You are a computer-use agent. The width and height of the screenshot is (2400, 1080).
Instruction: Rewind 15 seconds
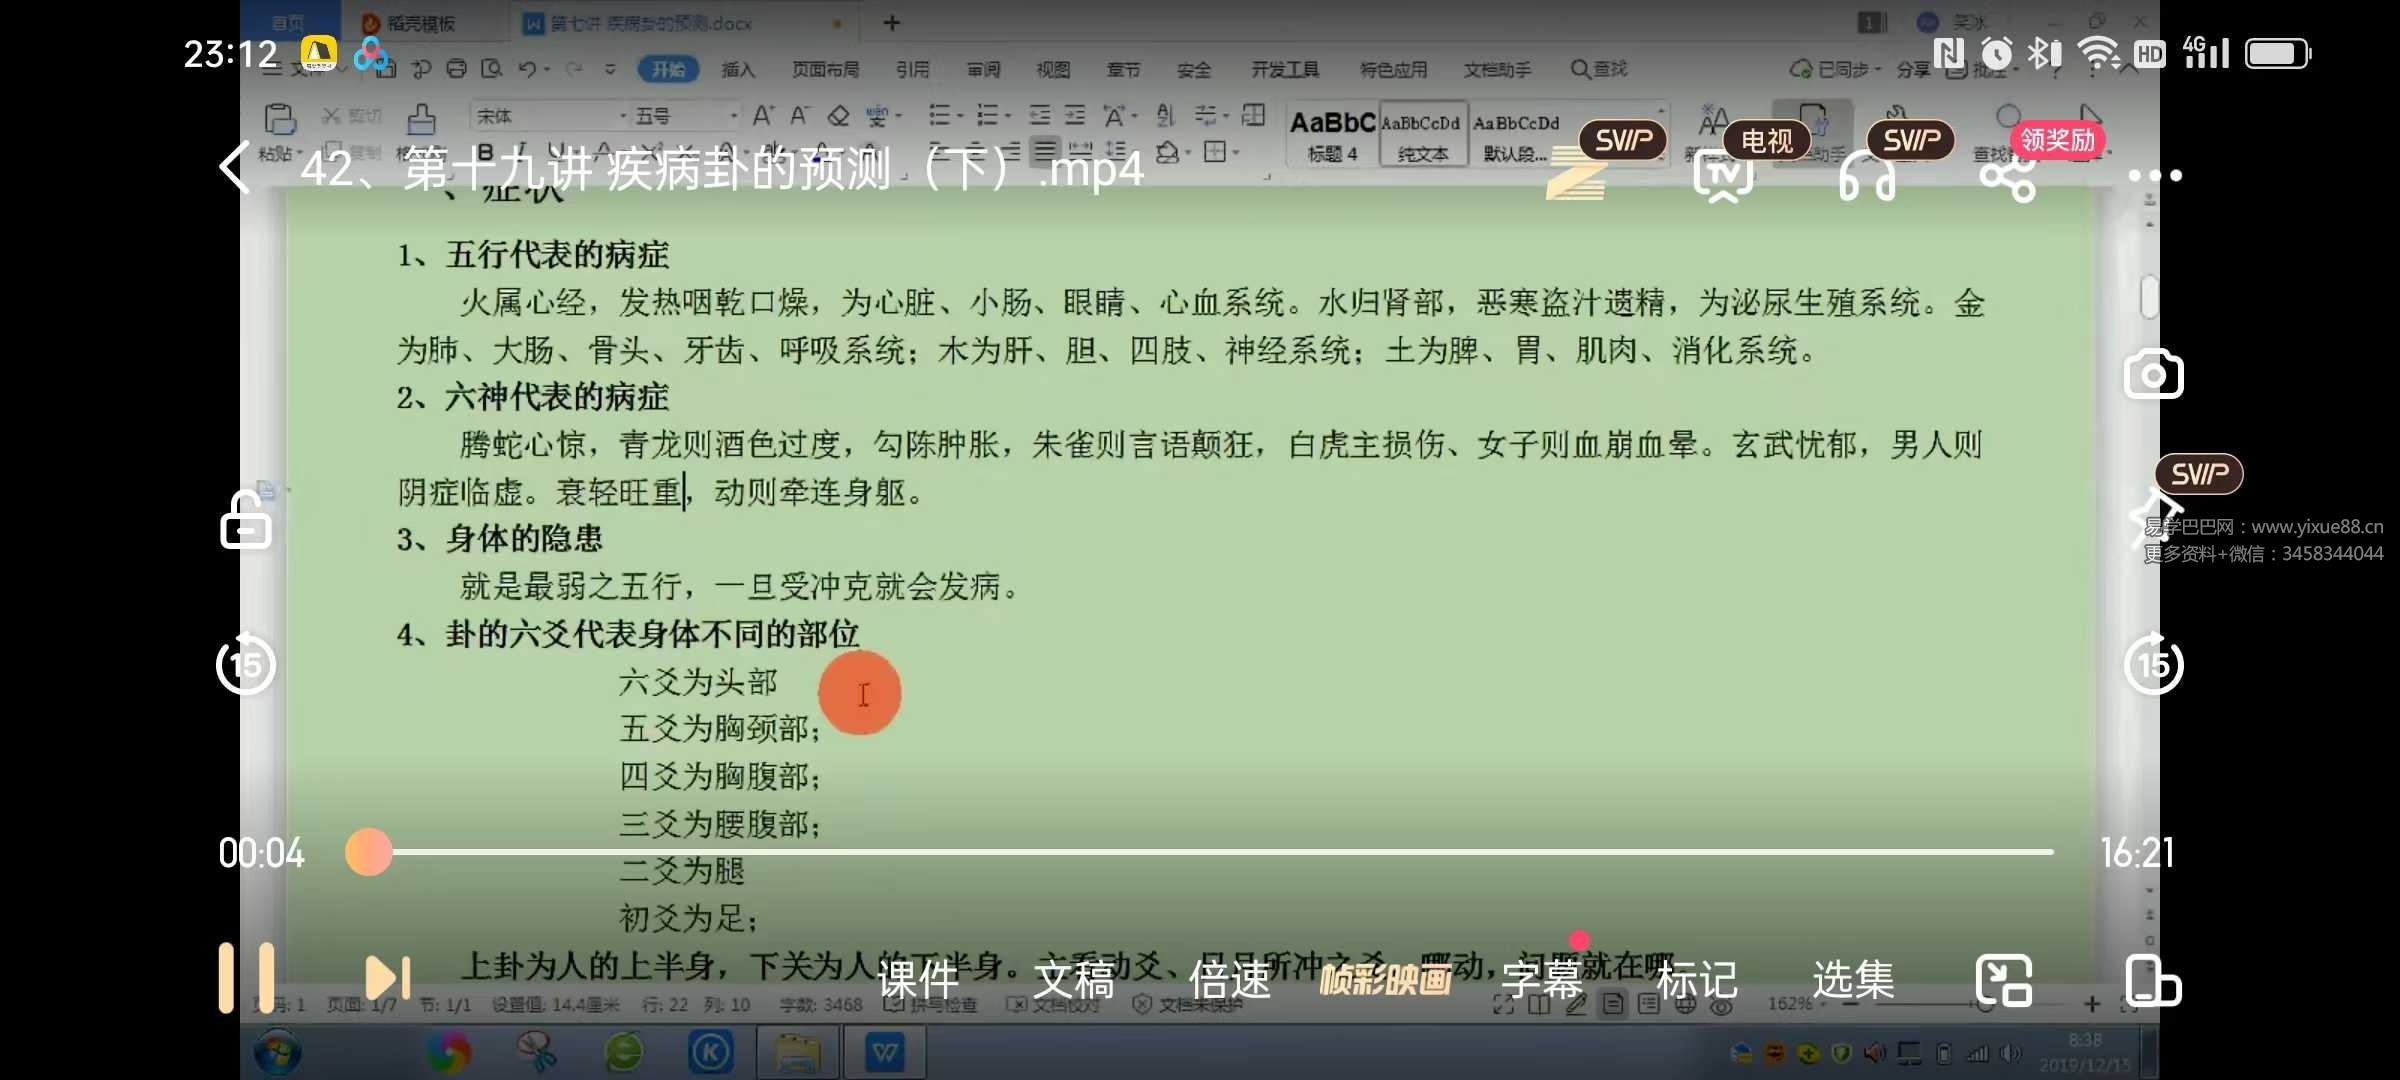[x=246, y=664]
